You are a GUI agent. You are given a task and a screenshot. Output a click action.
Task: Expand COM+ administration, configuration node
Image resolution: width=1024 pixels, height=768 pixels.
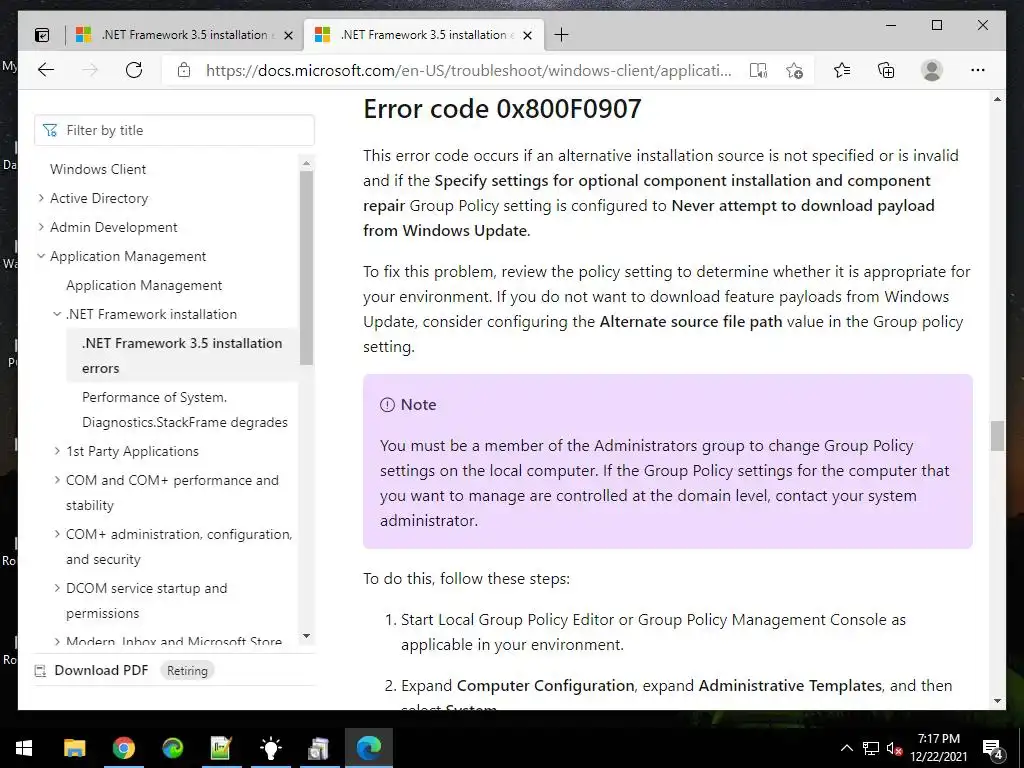click(x=57, y=534)
